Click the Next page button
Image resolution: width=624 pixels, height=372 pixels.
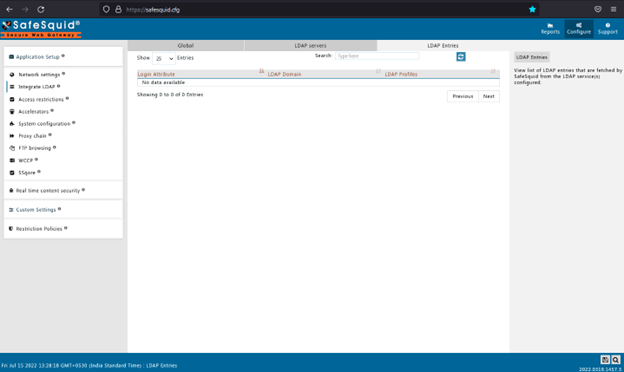click(488, 96)
